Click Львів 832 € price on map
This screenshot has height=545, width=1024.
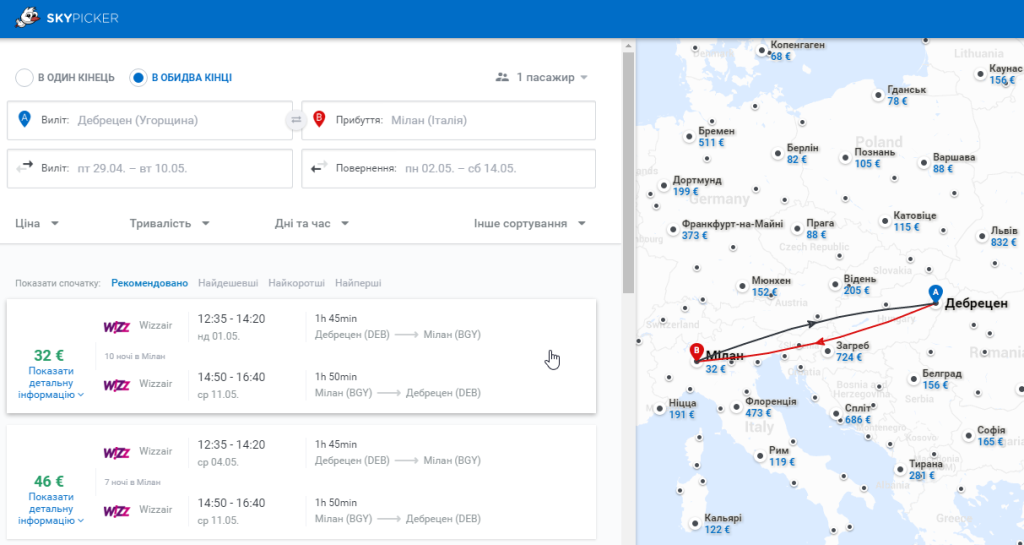click(x=1003, y=242)
